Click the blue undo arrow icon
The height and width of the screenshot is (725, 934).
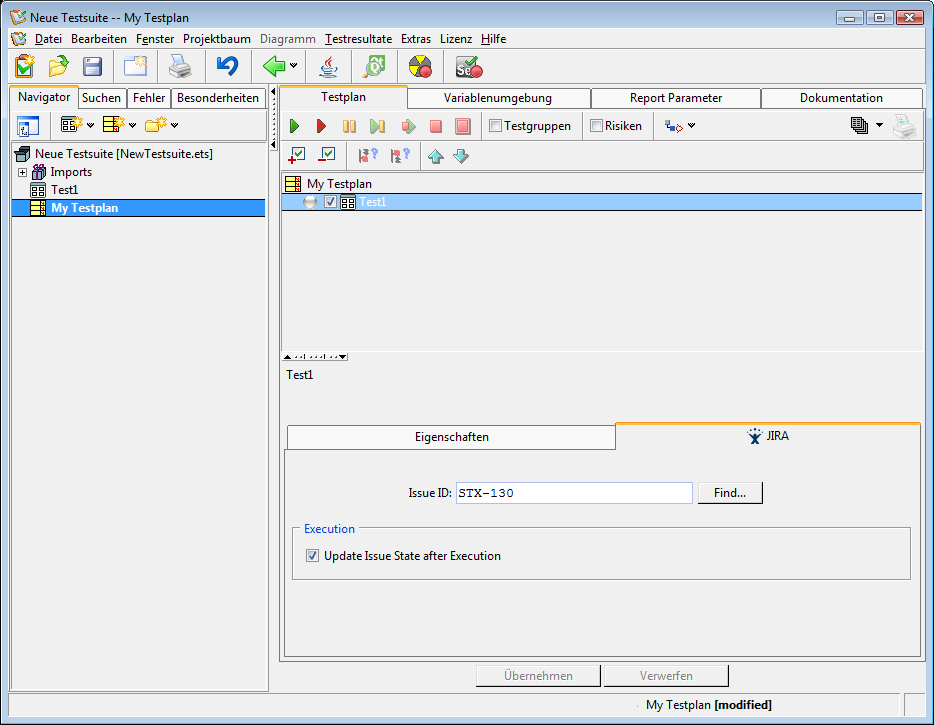(x=227, y=67)
